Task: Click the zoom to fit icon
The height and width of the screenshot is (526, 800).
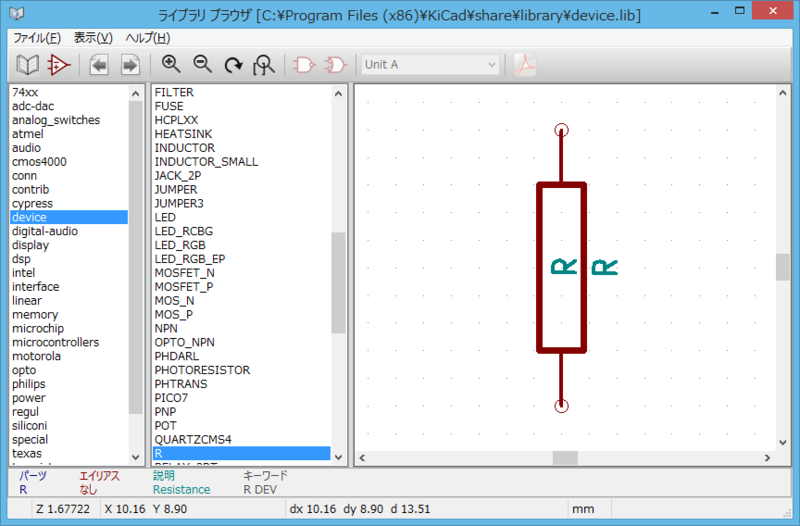Action: (264, 65)
